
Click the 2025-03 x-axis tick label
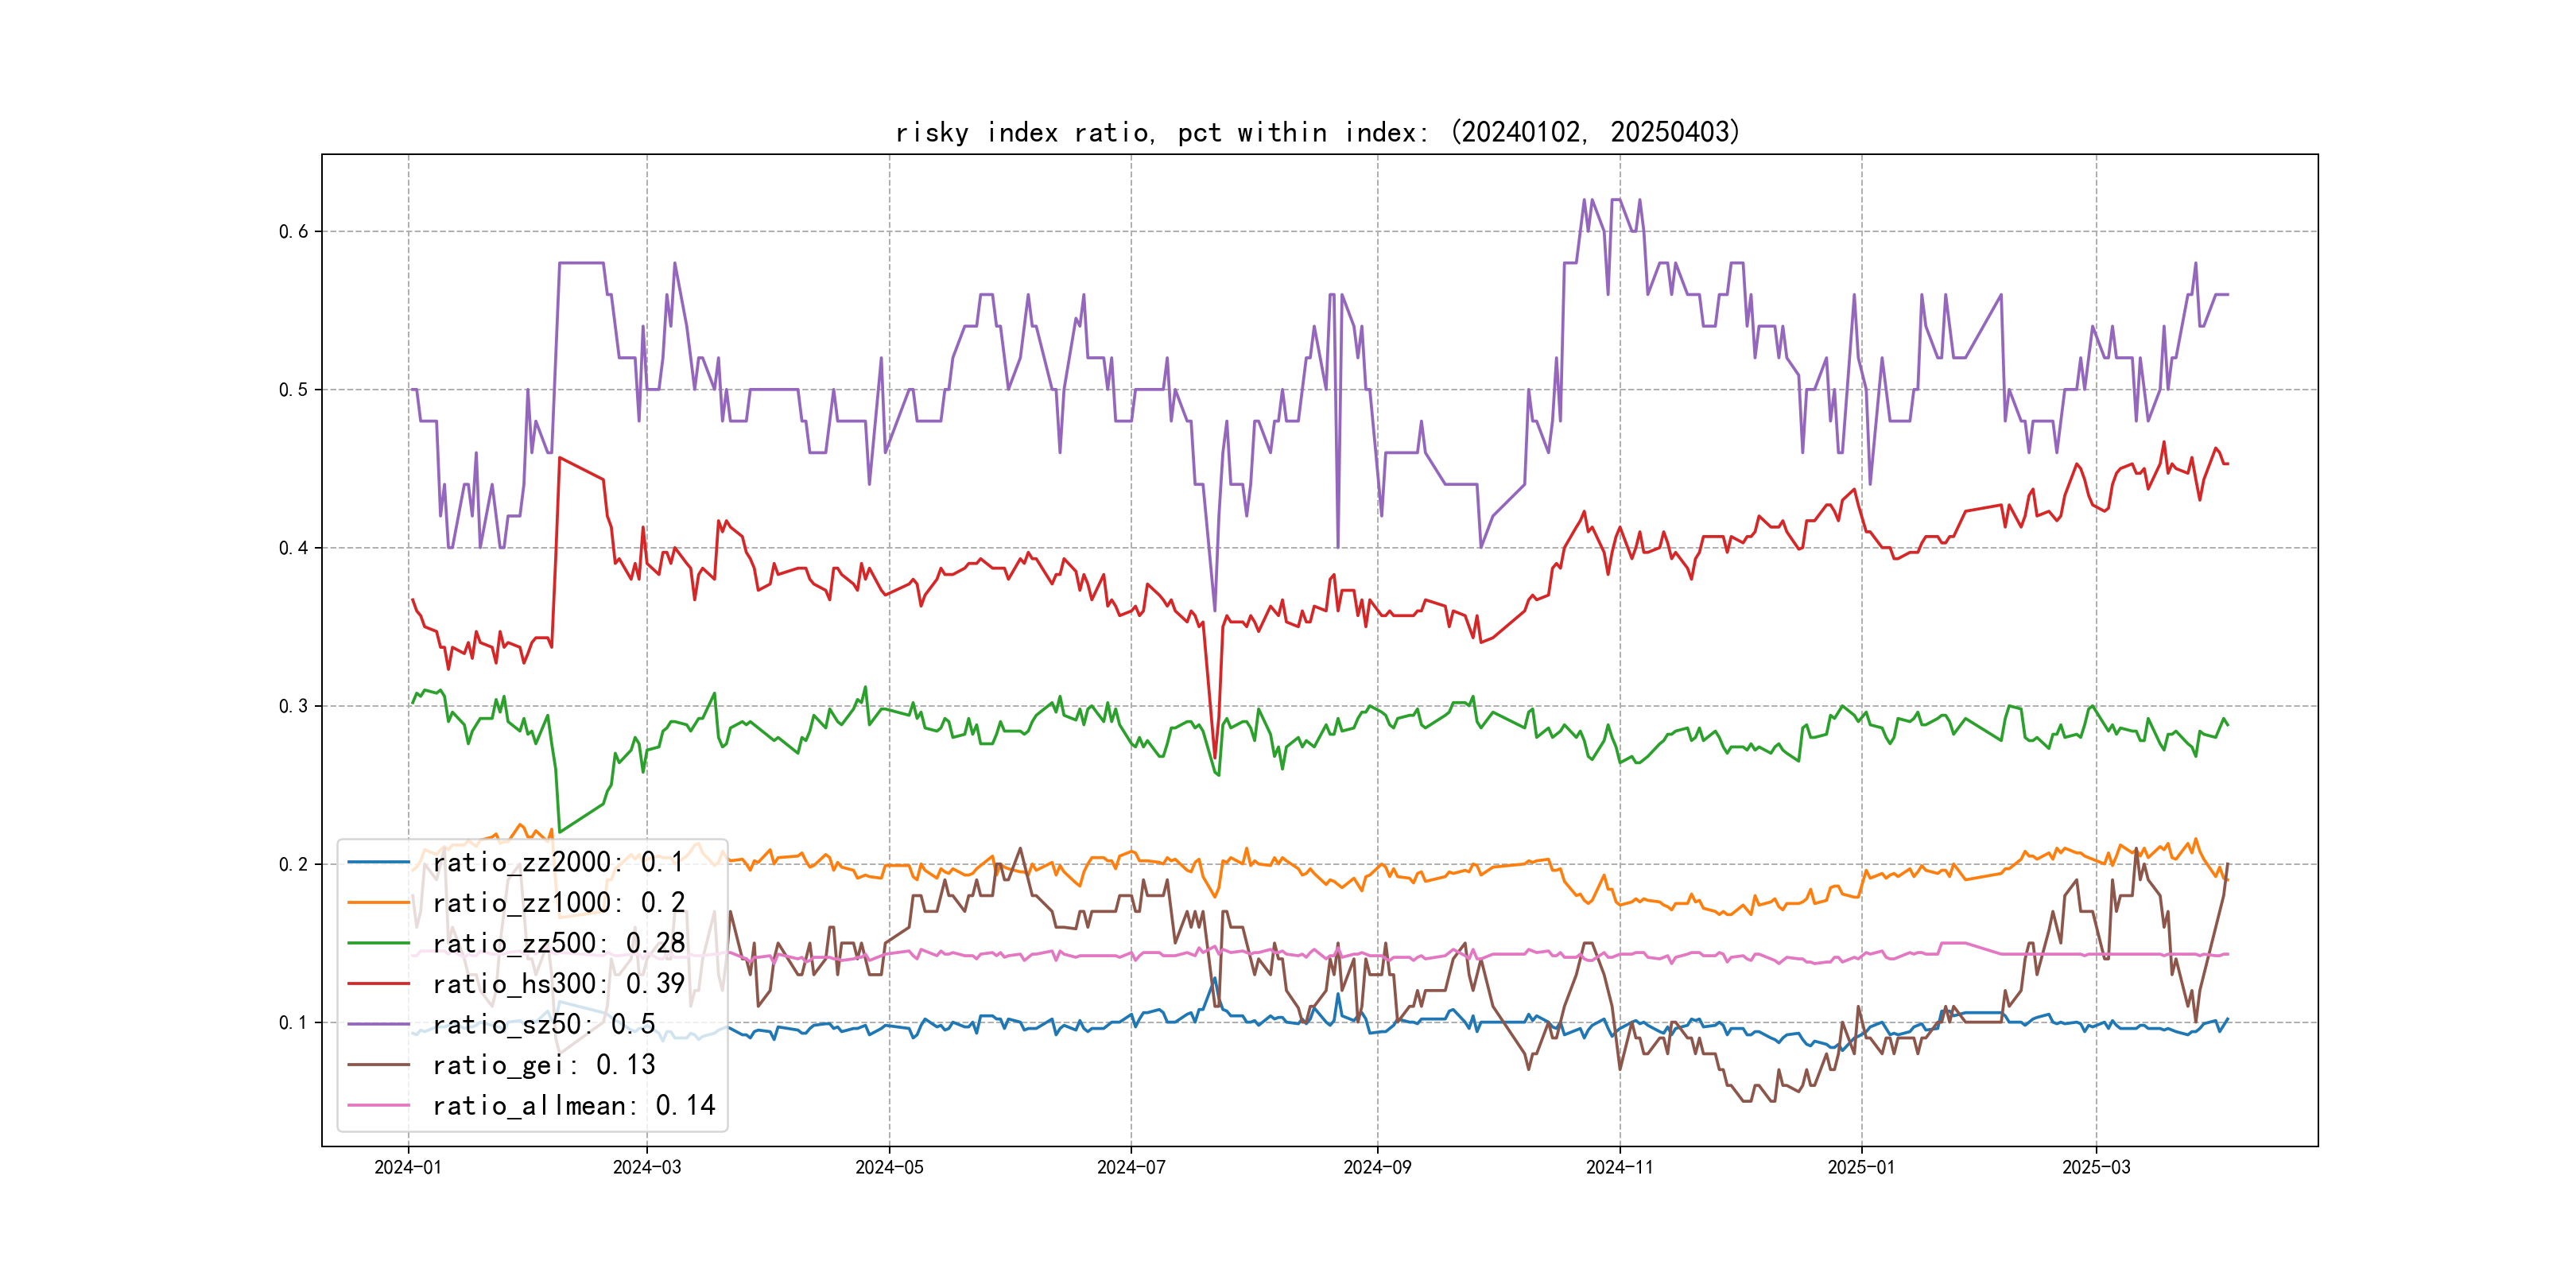[x=2096, y=1167]
